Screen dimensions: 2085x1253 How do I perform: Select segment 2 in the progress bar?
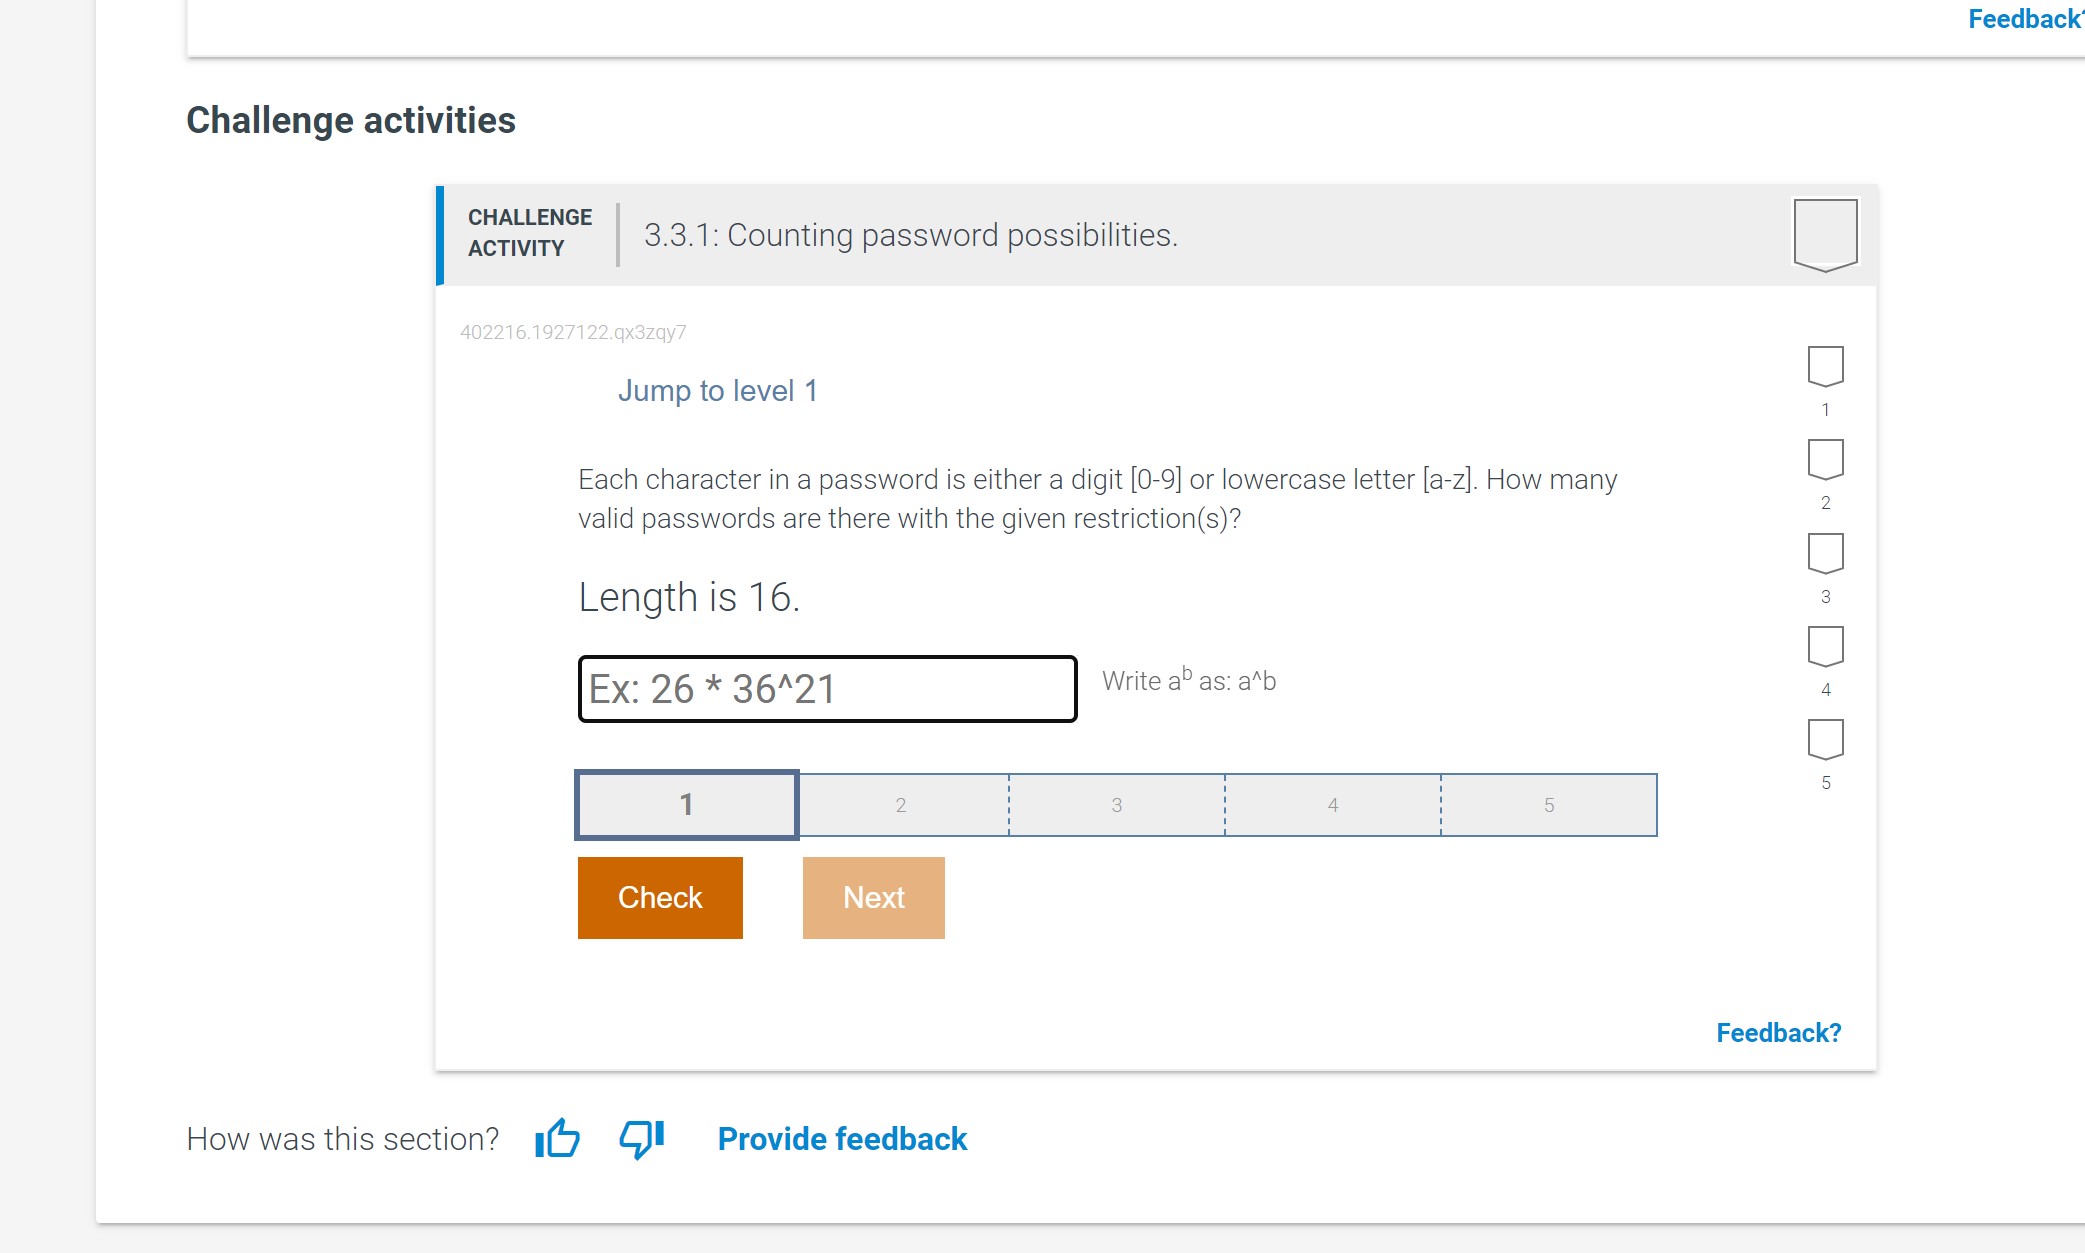click(x=900, y=804)
